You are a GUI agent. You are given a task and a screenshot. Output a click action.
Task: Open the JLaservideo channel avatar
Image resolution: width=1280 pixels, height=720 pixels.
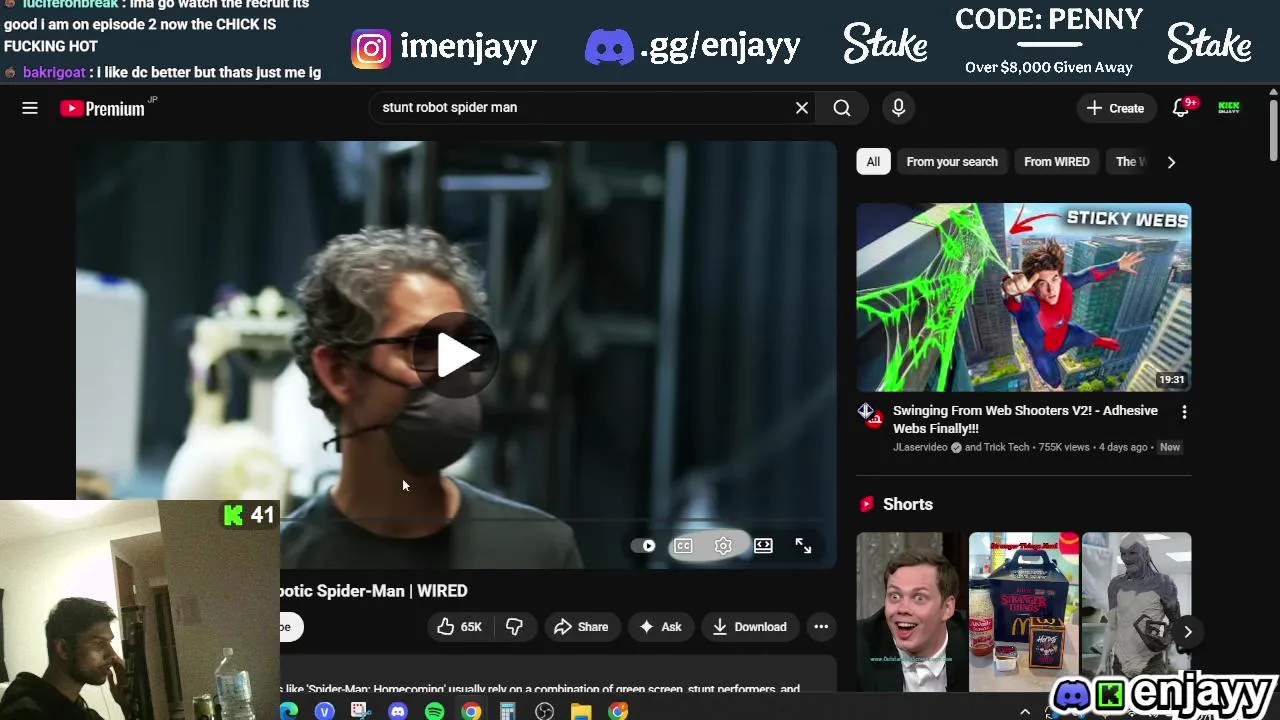(866, 413)
